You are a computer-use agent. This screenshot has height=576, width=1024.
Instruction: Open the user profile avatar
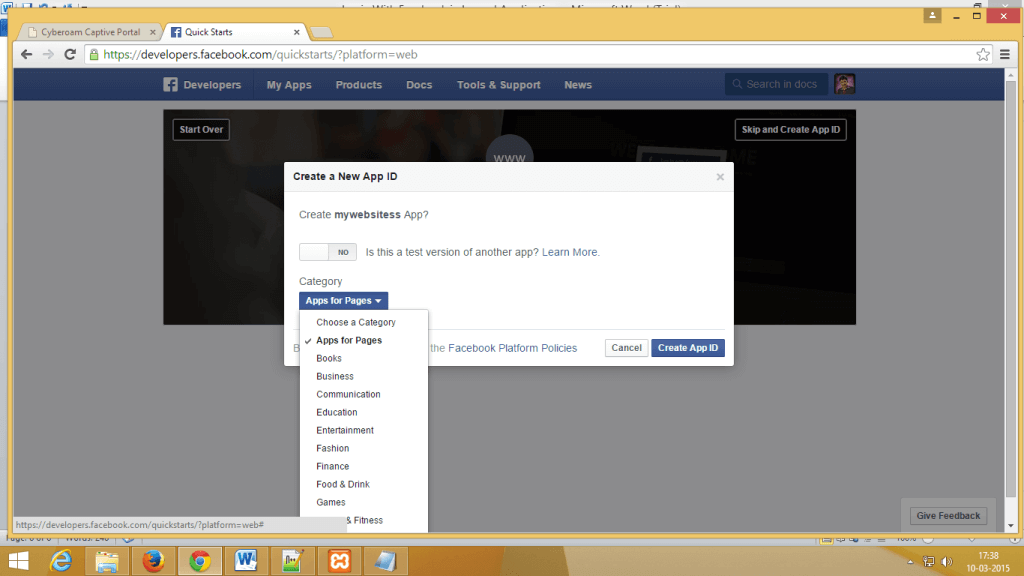pos(844,84)
